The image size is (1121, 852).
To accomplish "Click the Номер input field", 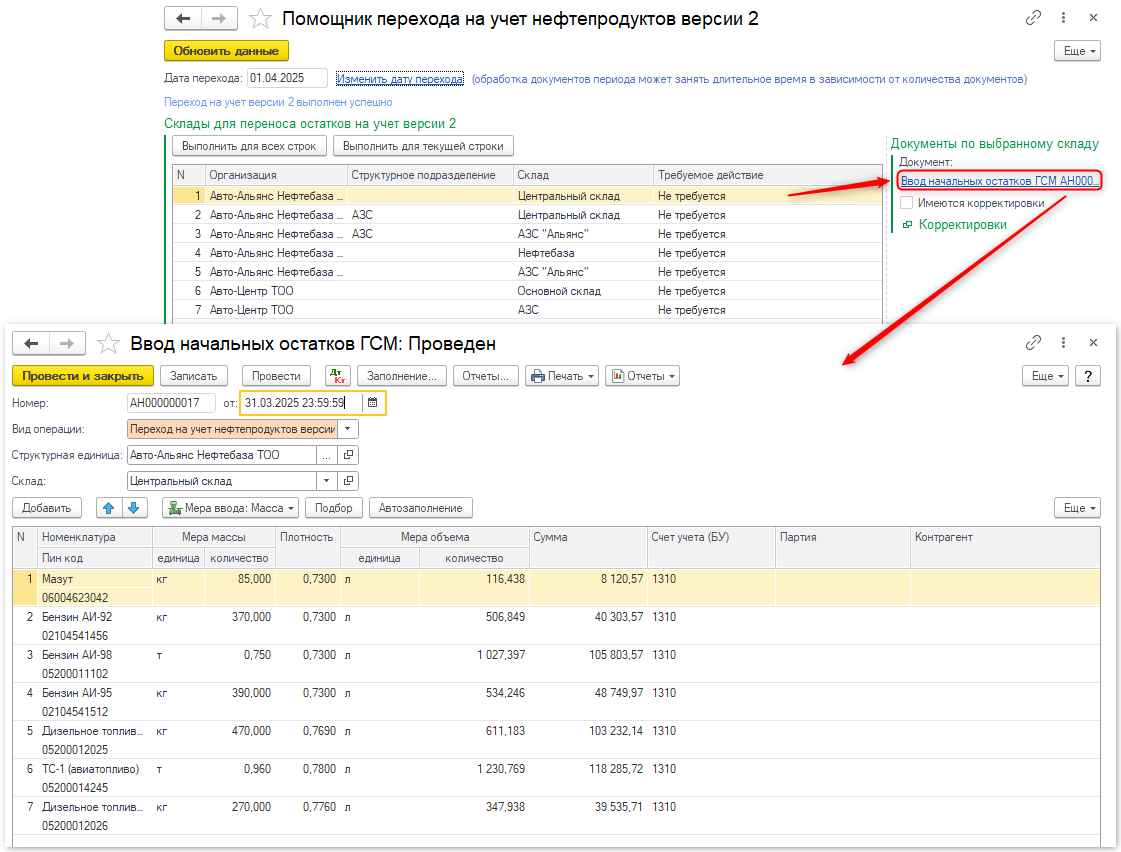I will coord(171,403).
